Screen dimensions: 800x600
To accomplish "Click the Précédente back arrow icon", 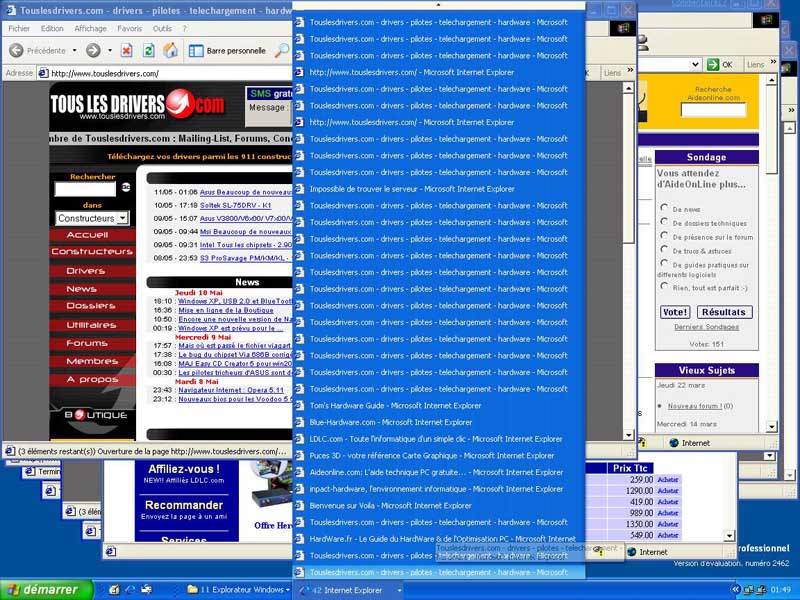I will tap(16, 50).
